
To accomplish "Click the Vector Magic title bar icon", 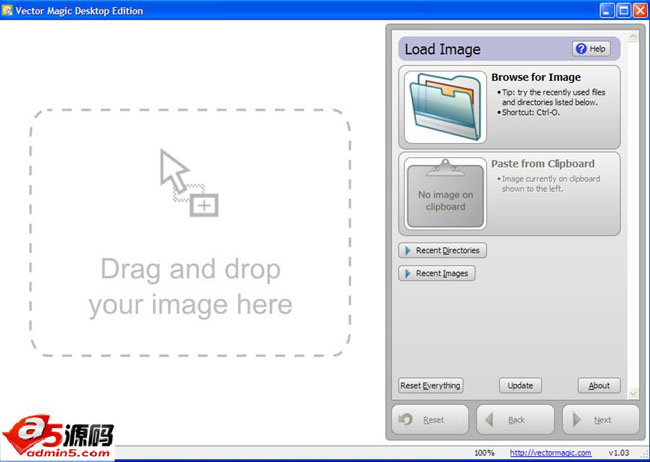I will (x=7, y=10).
